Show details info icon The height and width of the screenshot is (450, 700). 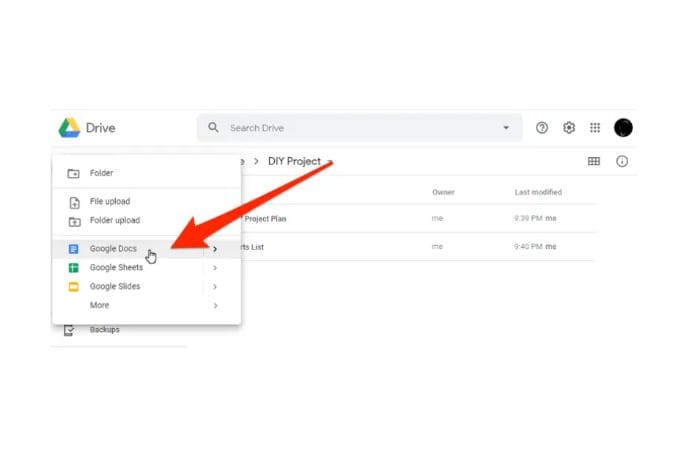click(x=622, y=161)
